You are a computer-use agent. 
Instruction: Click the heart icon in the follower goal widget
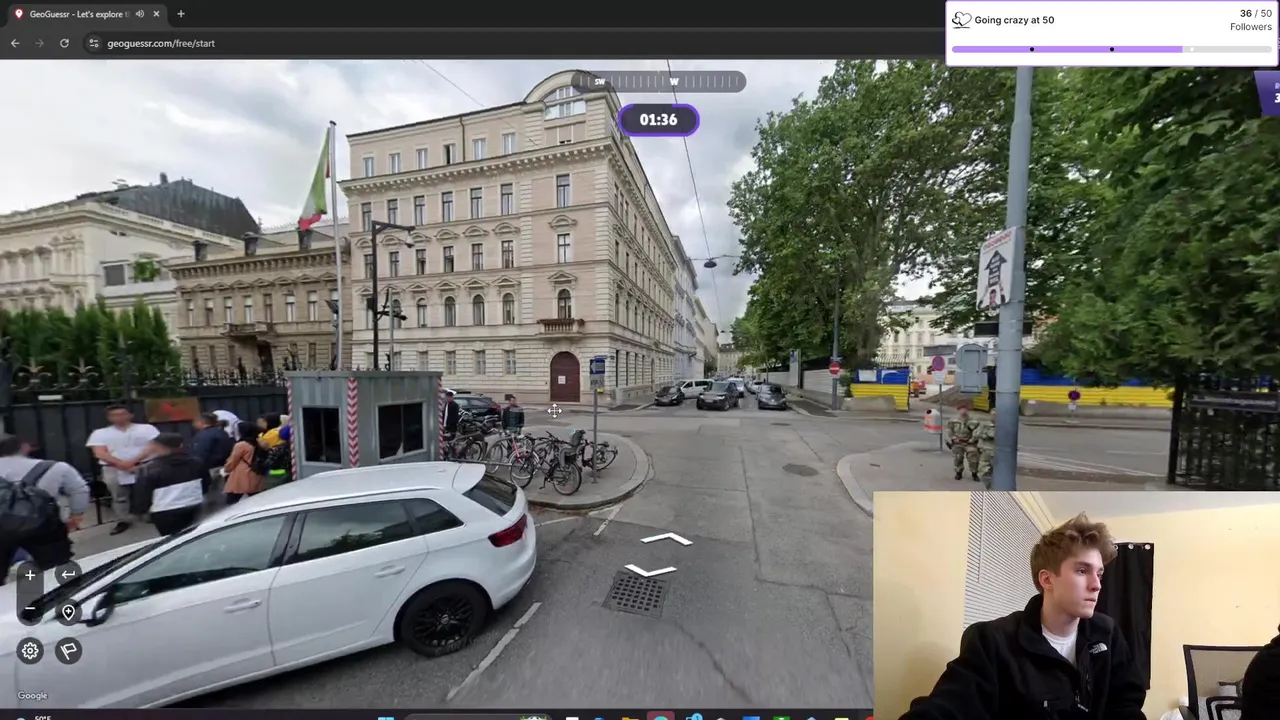pos(961,20)
